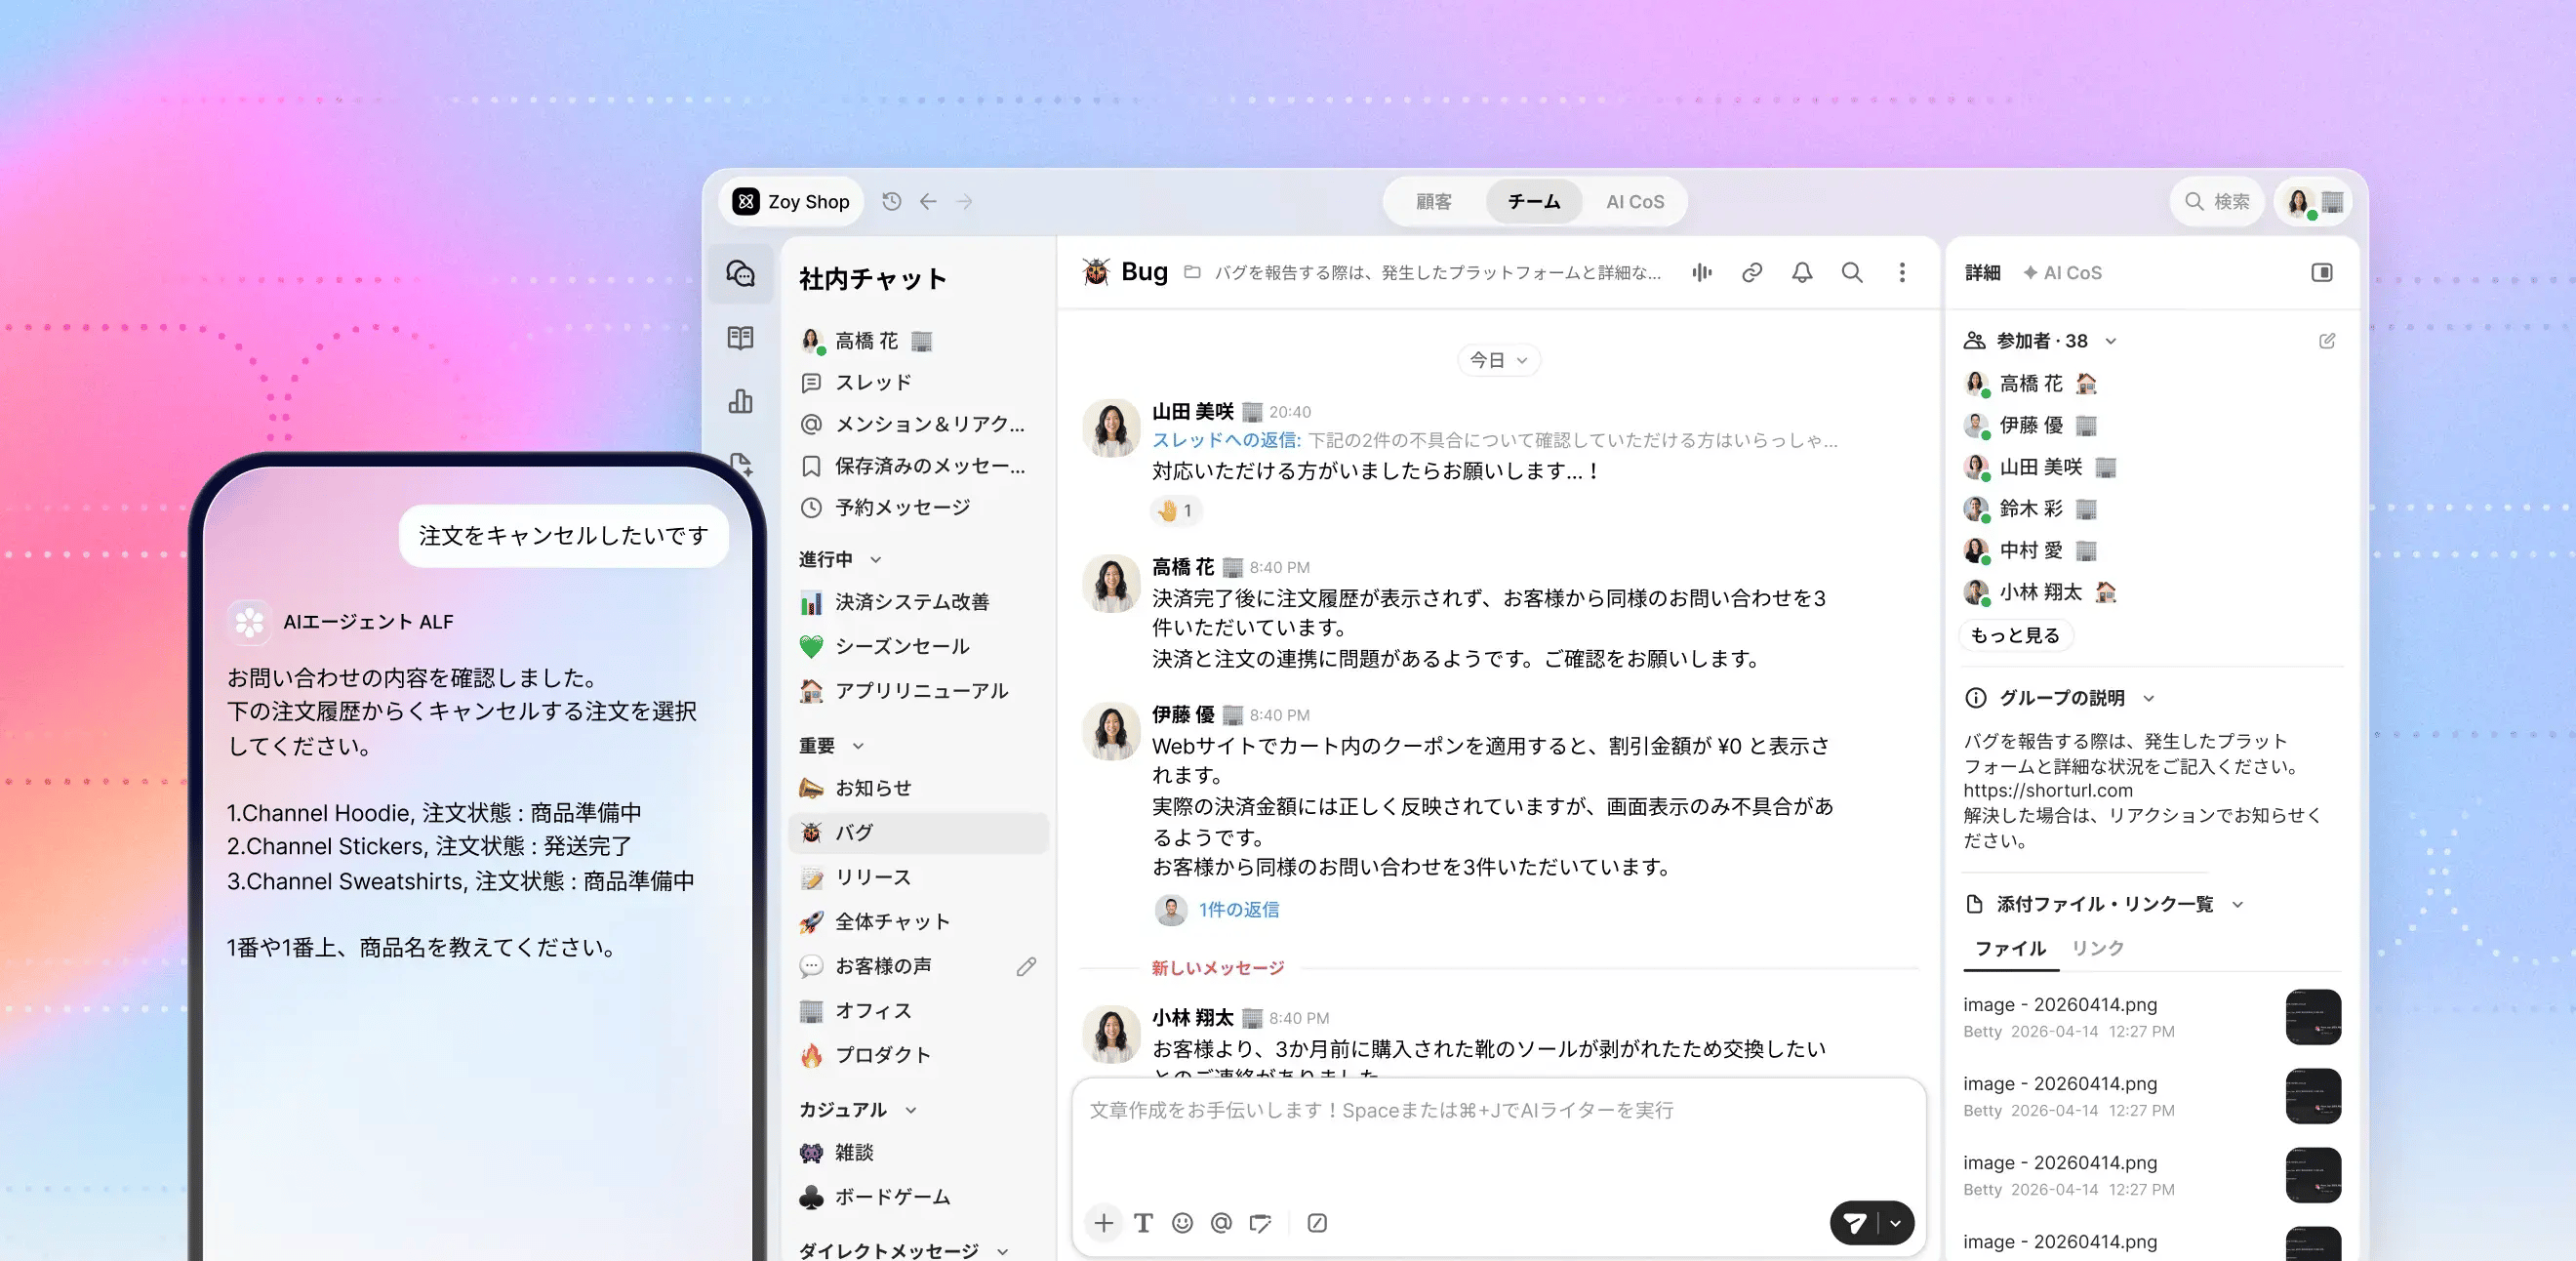The width and height of the screenshot is (2576, 1261).
Task: Open 予約メッセージ in sidebar
Action: (918, 507)
